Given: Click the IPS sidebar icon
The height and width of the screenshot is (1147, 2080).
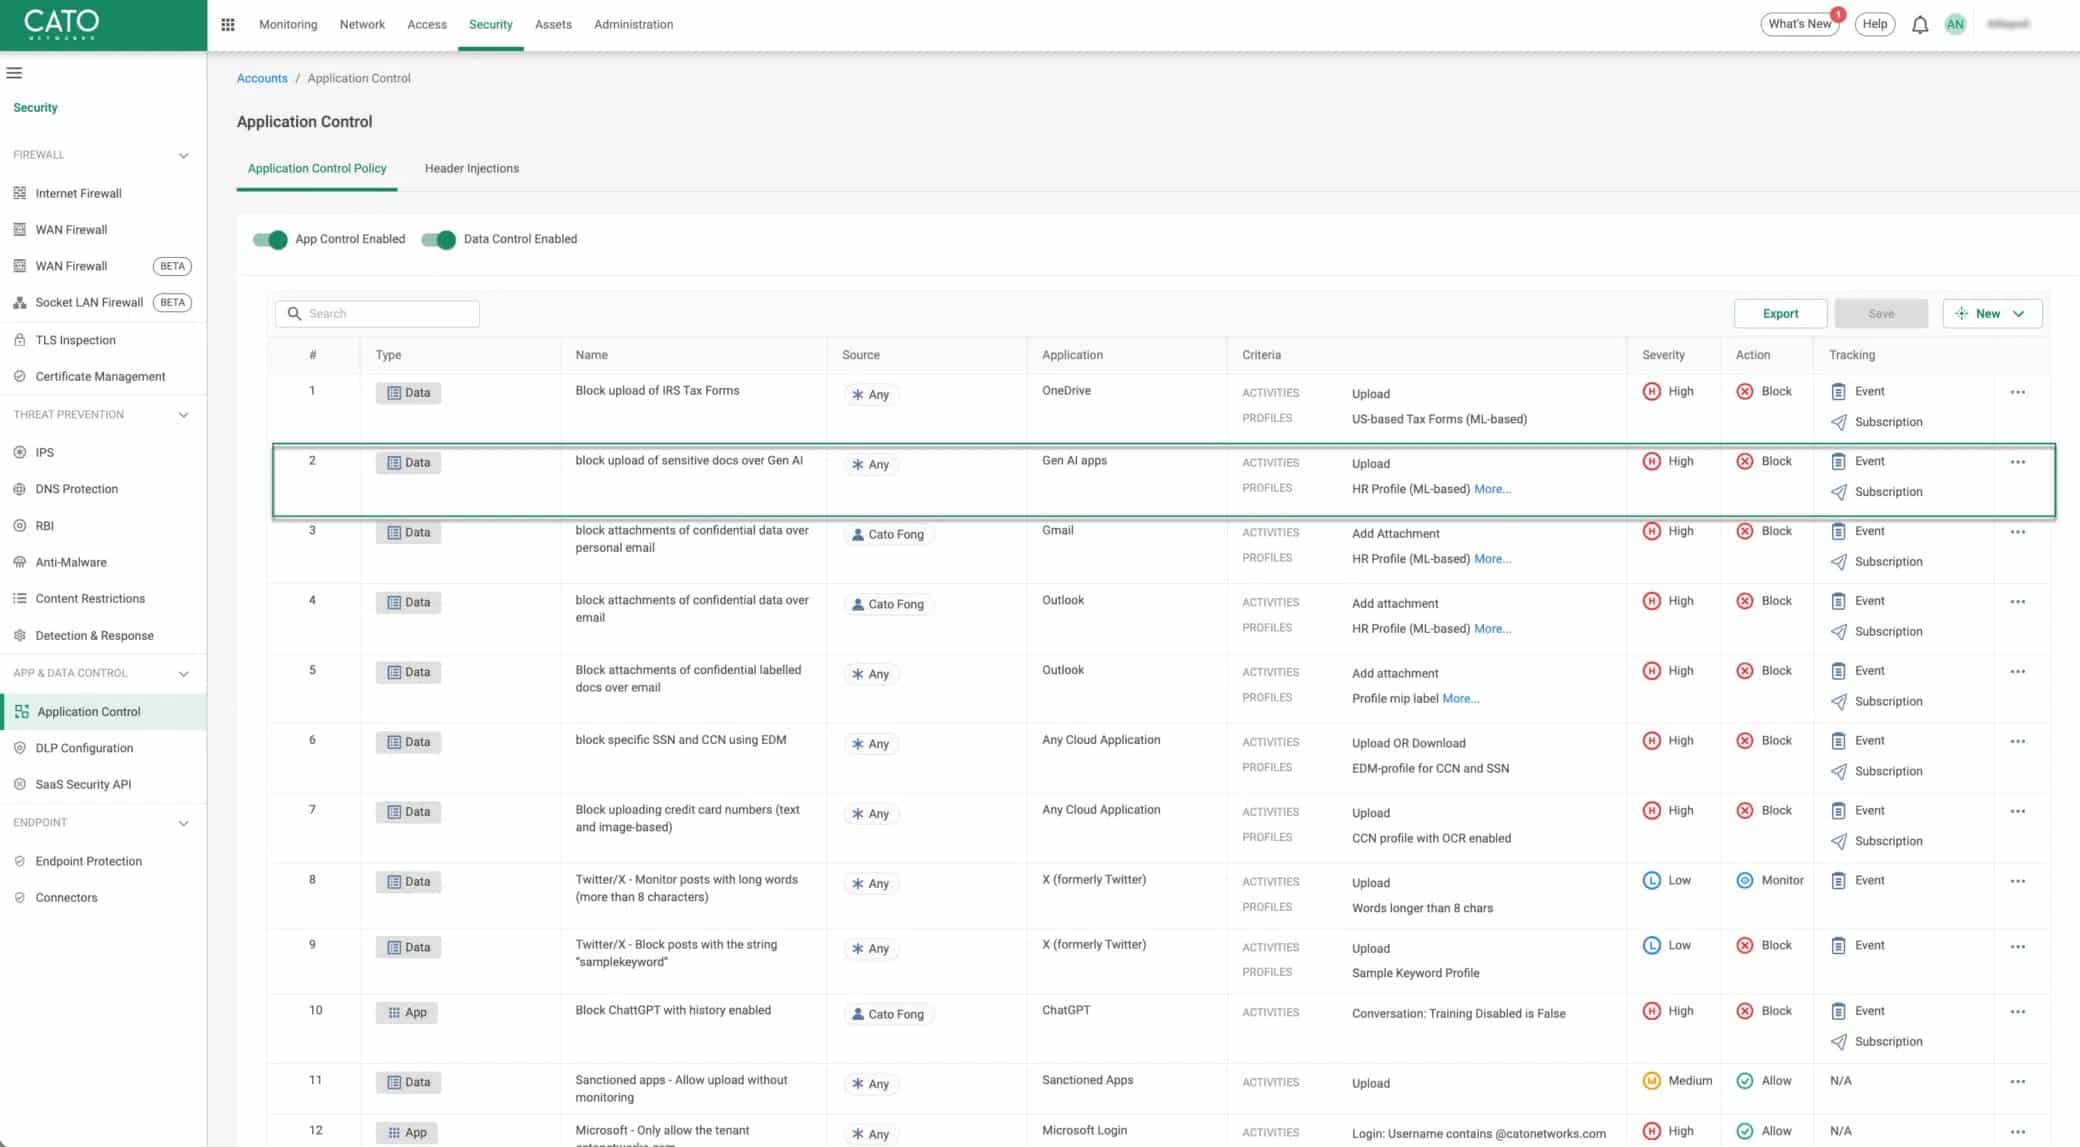Looking at the screenshot, I should (x=20, y=452).
